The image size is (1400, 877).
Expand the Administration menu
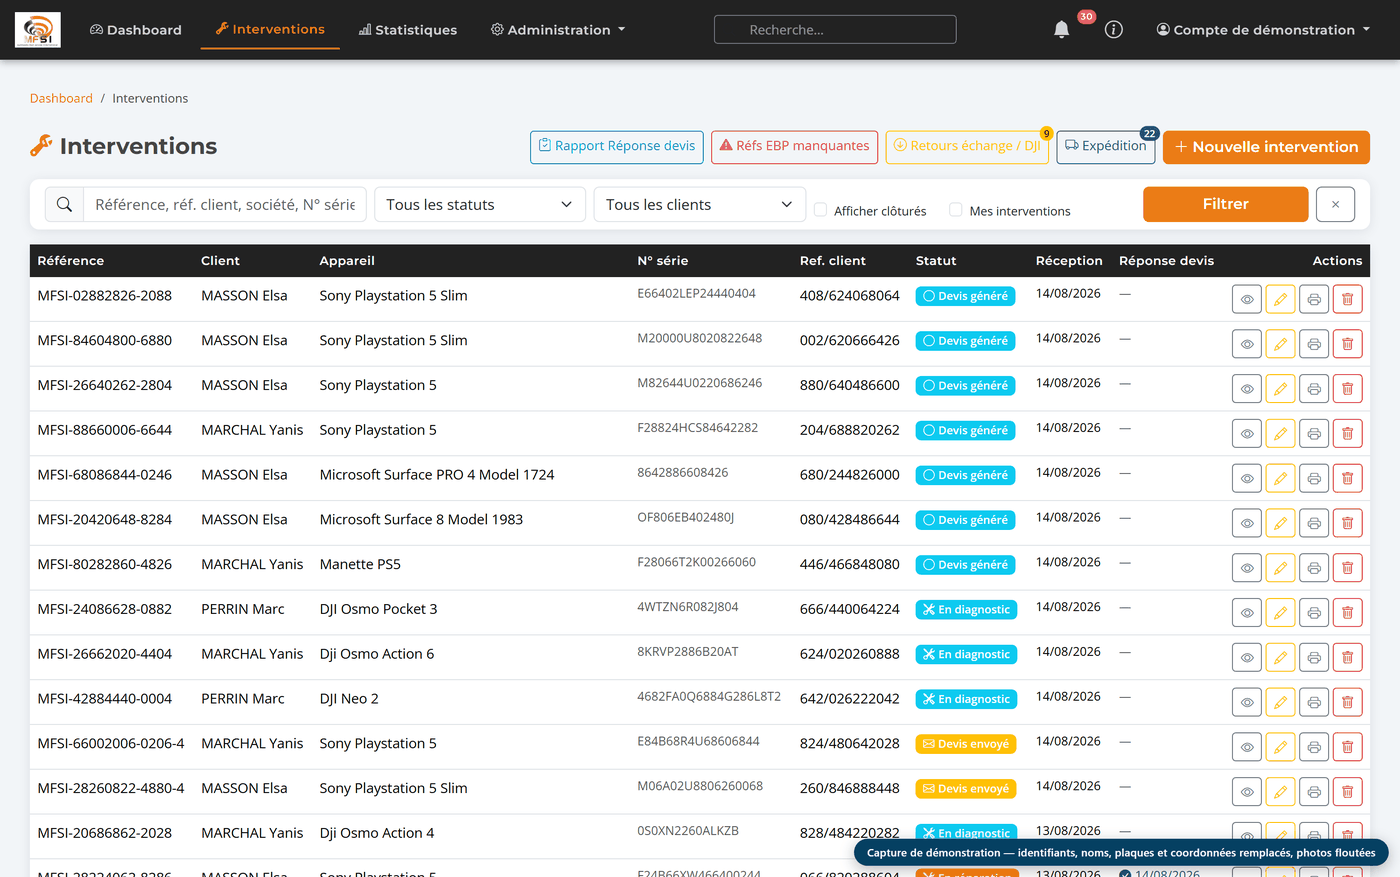[558, 30]
